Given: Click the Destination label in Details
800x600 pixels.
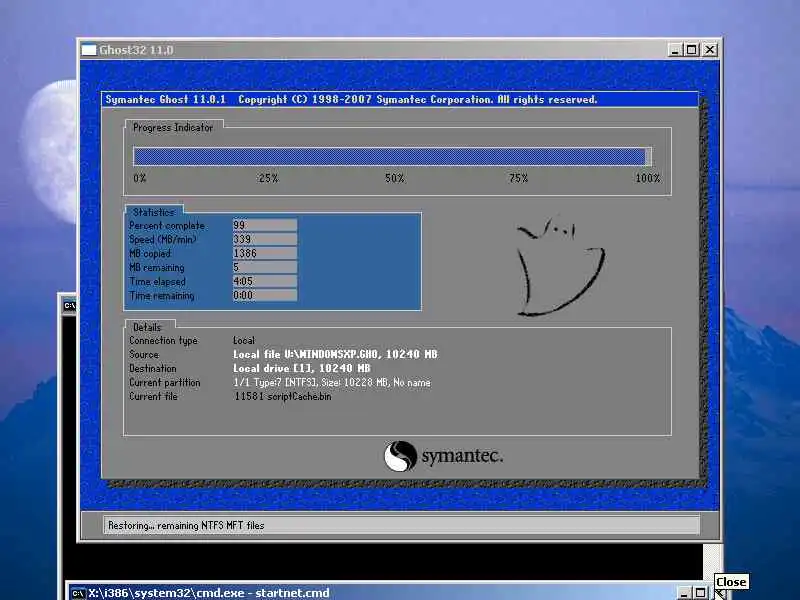Looking at the screenshot, I should [153, 368].
